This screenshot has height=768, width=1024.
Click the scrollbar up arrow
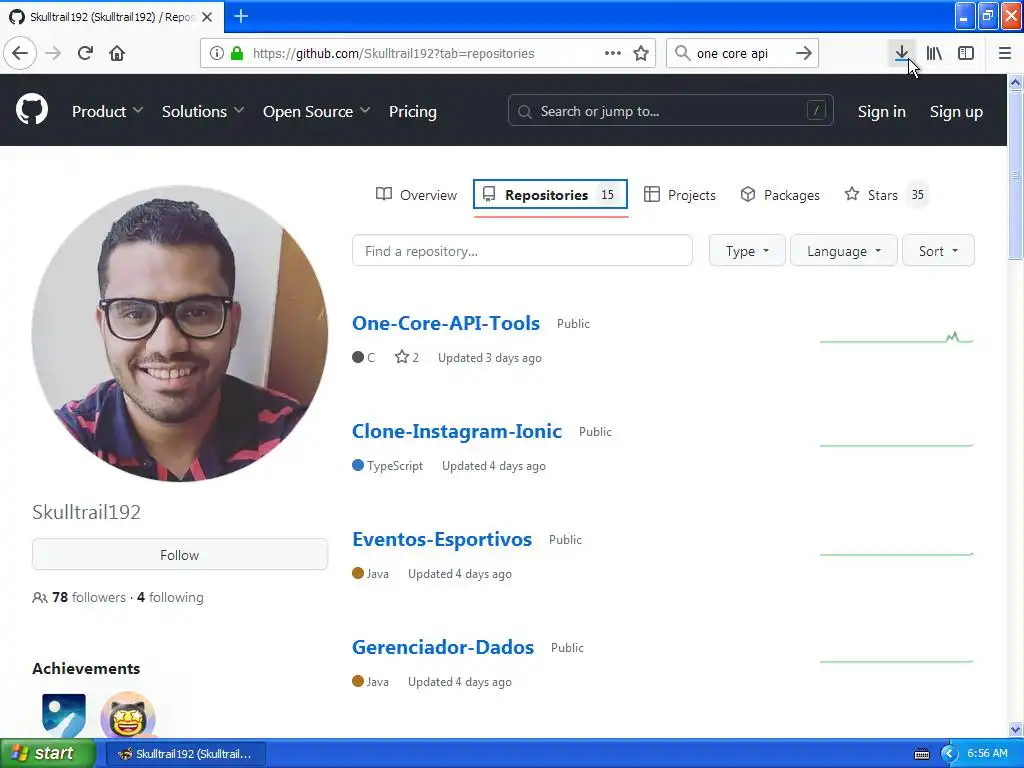point(1016,82)
